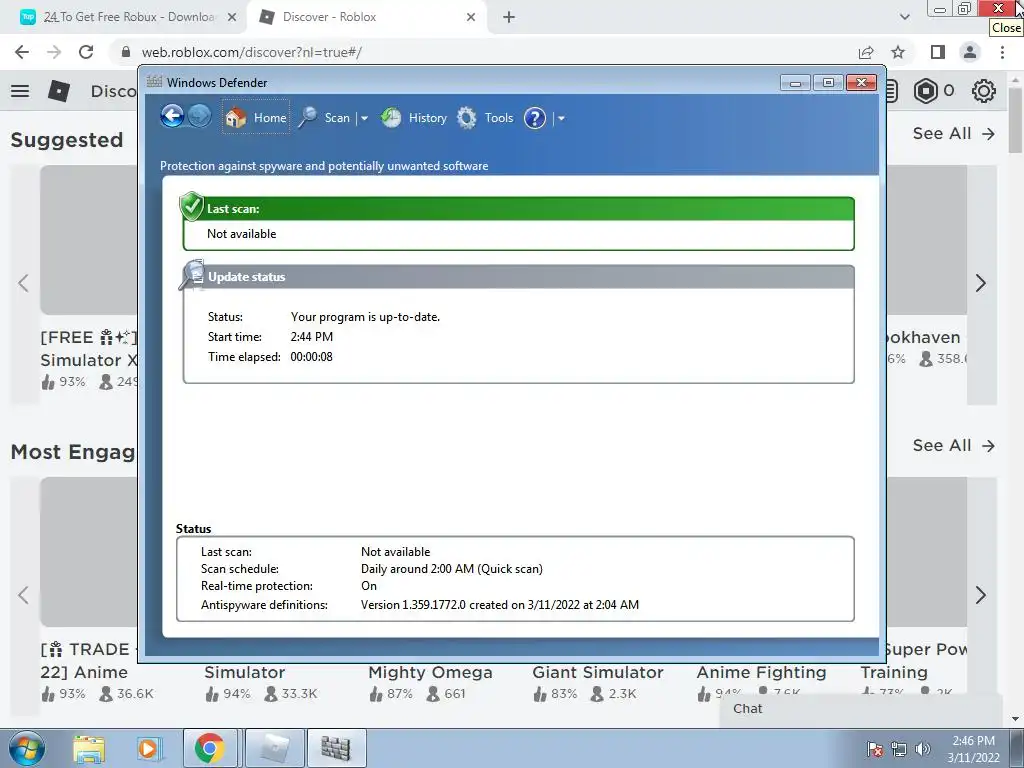Show next Most Engaging games with right arrow
This screenshot has height=768, width=1024.
981,595
